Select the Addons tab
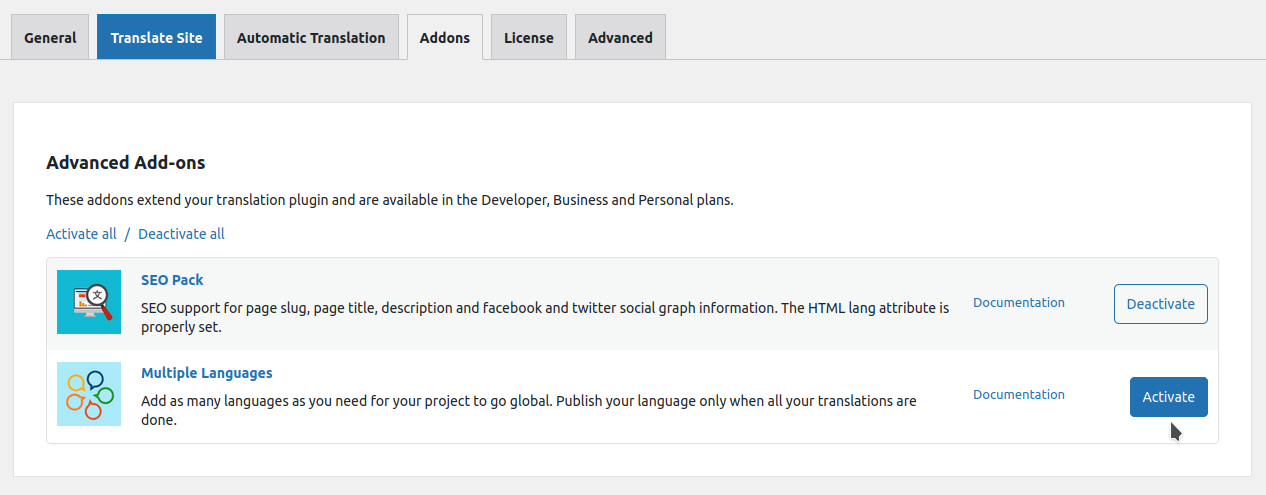Image resolution: width=1266 pixels, height=495 pixels. (445, 37)
